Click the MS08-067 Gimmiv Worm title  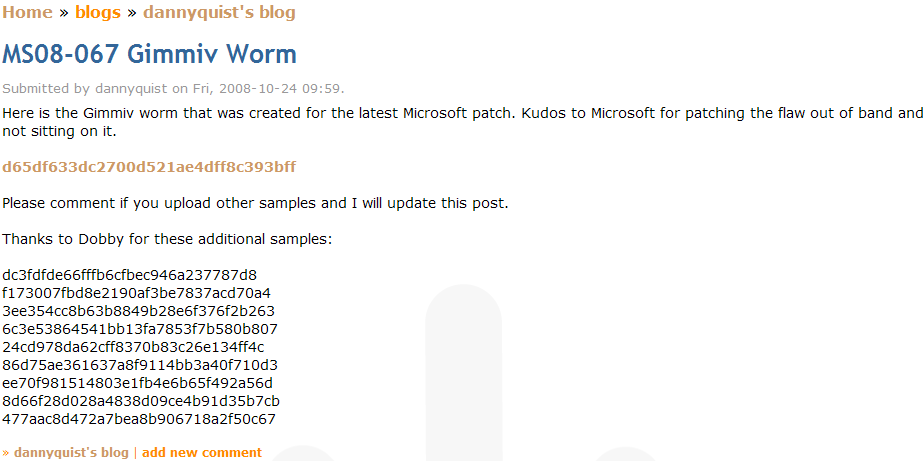[150, 53]
